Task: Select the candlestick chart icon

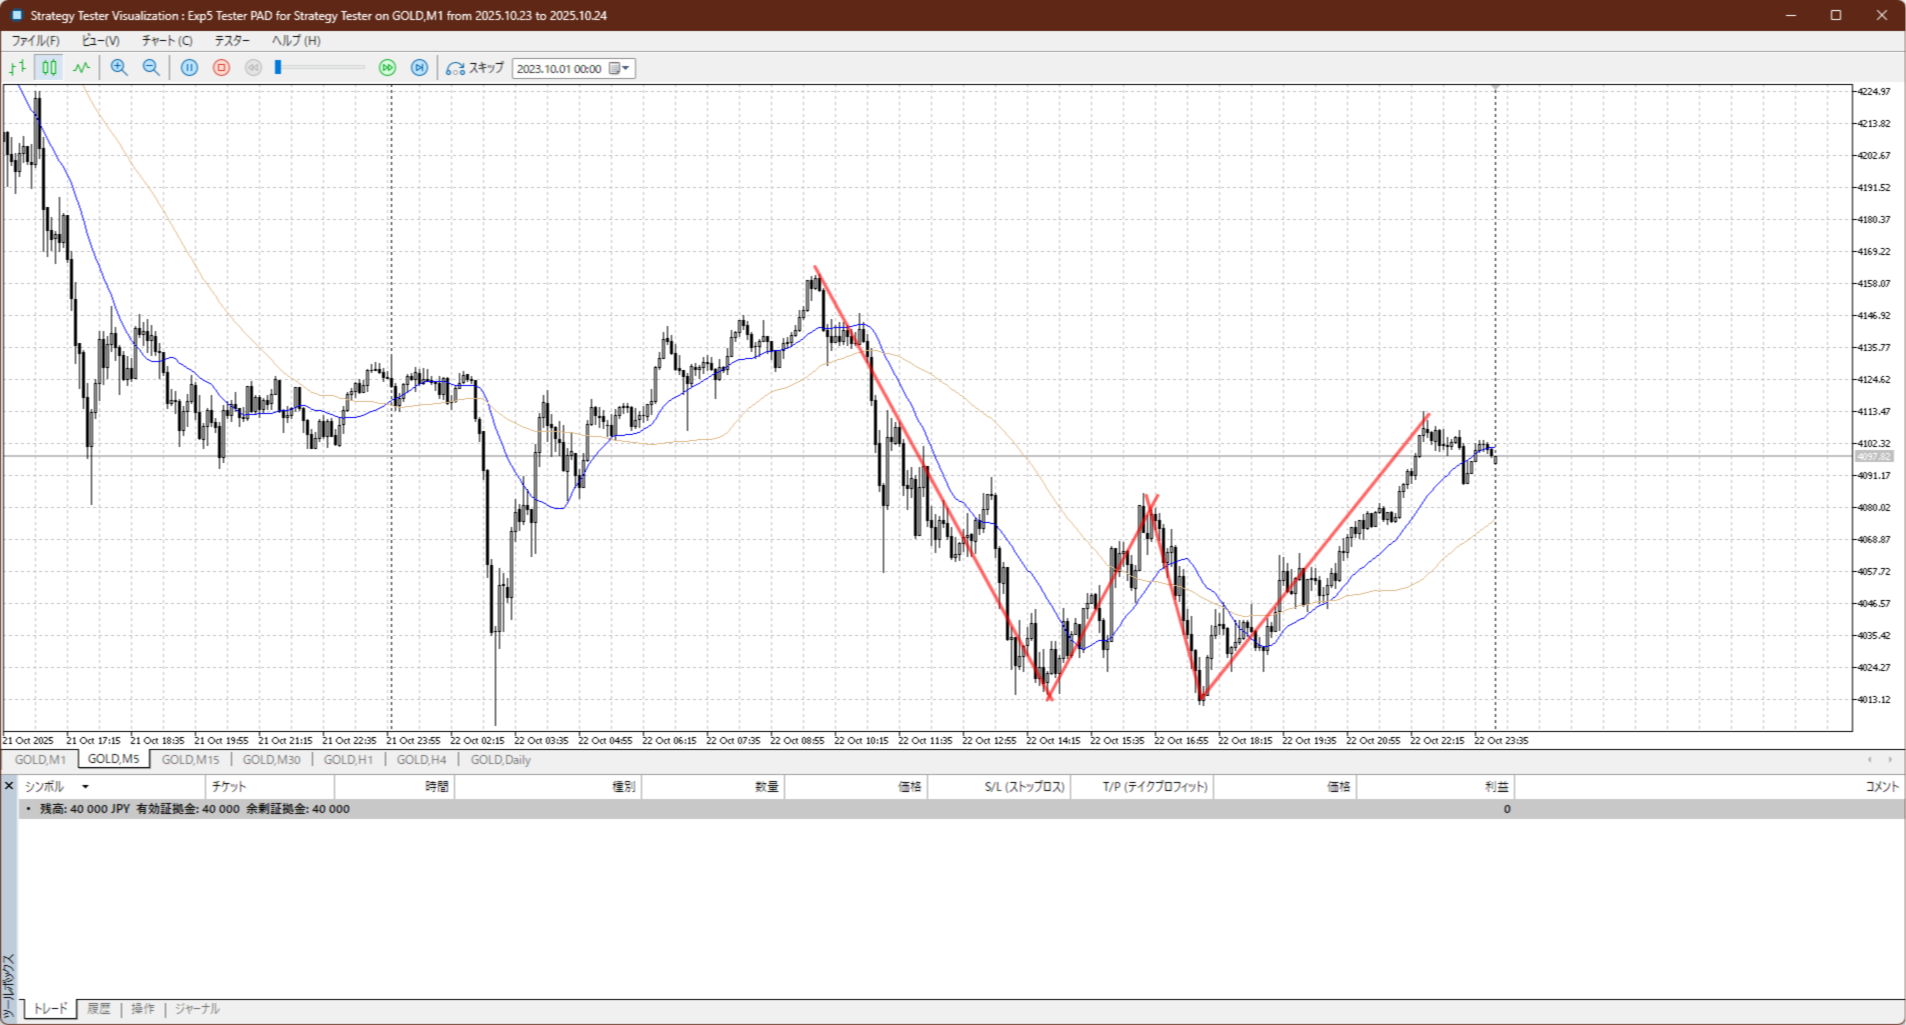Action: [x=49, y=68]
